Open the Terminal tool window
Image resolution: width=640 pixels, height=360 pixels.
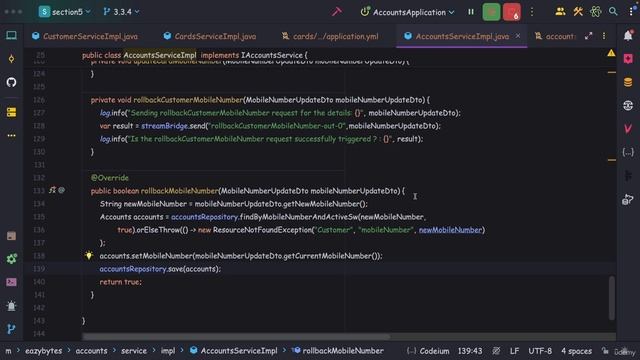coord(11,282)
